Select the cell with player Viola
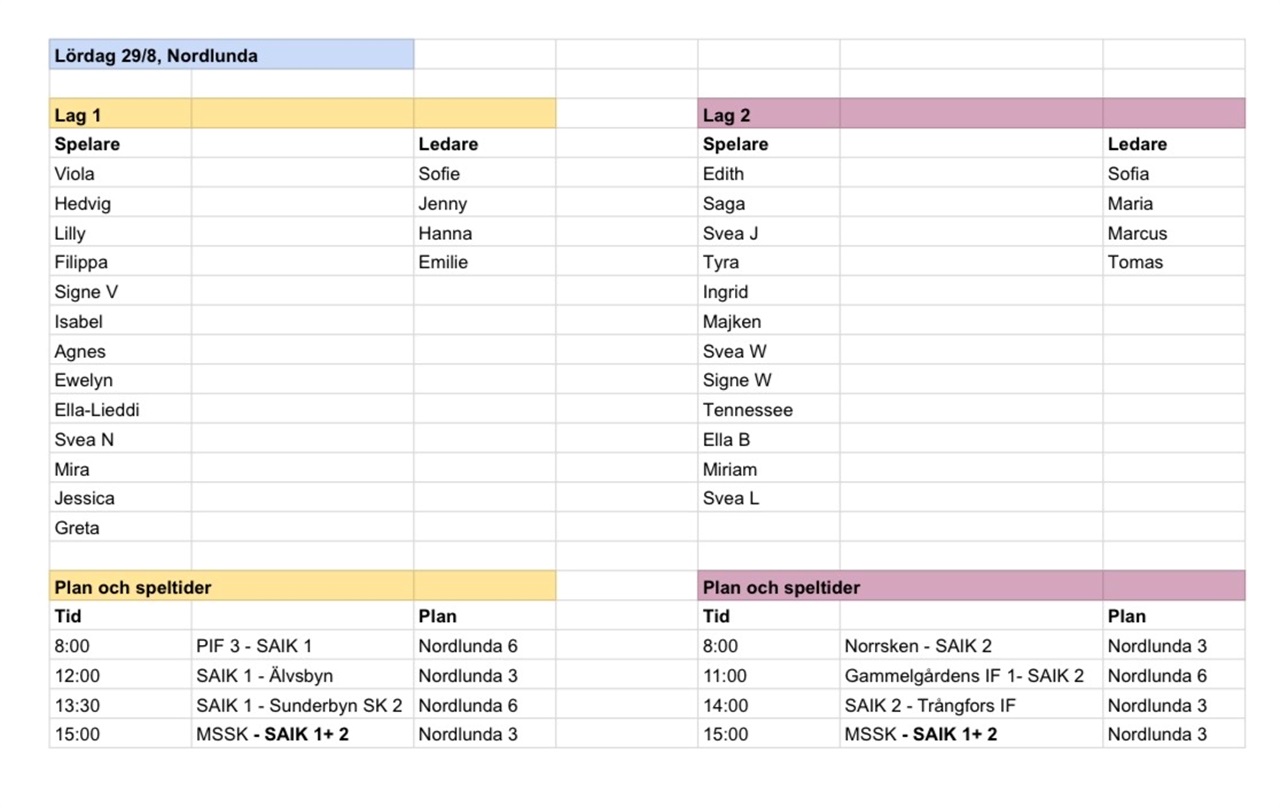Viewport: 1280px width, 808px height. [x=120, y=173]
